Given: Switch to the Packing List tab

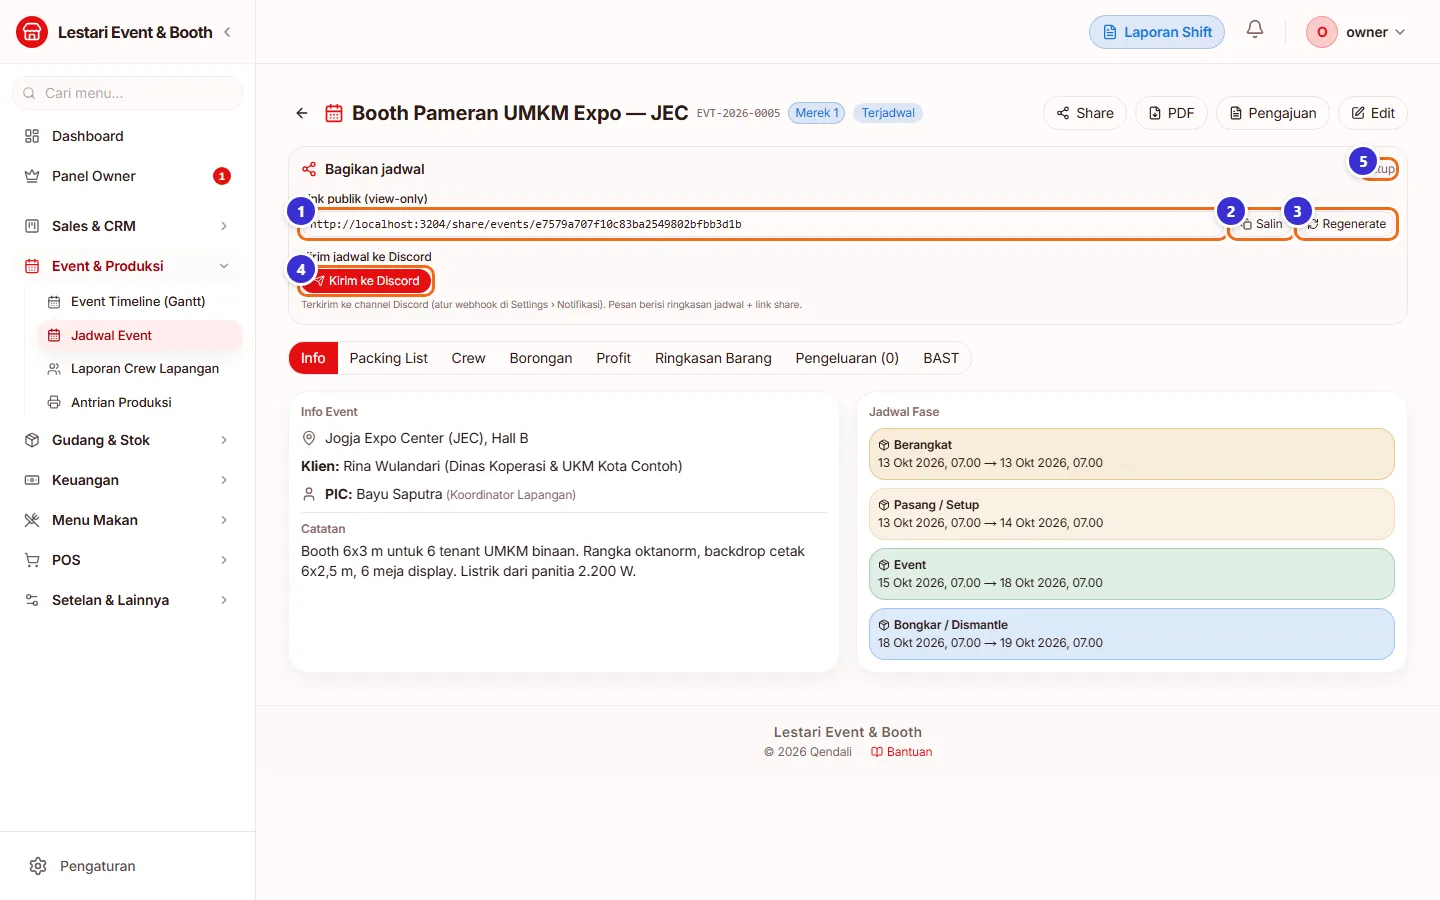Looking at the screenshot, I should click(x=388, y=358).
